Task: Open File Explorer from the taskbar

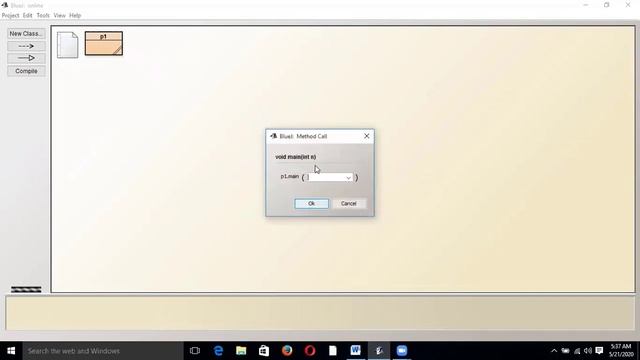Action: tap(241, 351)
